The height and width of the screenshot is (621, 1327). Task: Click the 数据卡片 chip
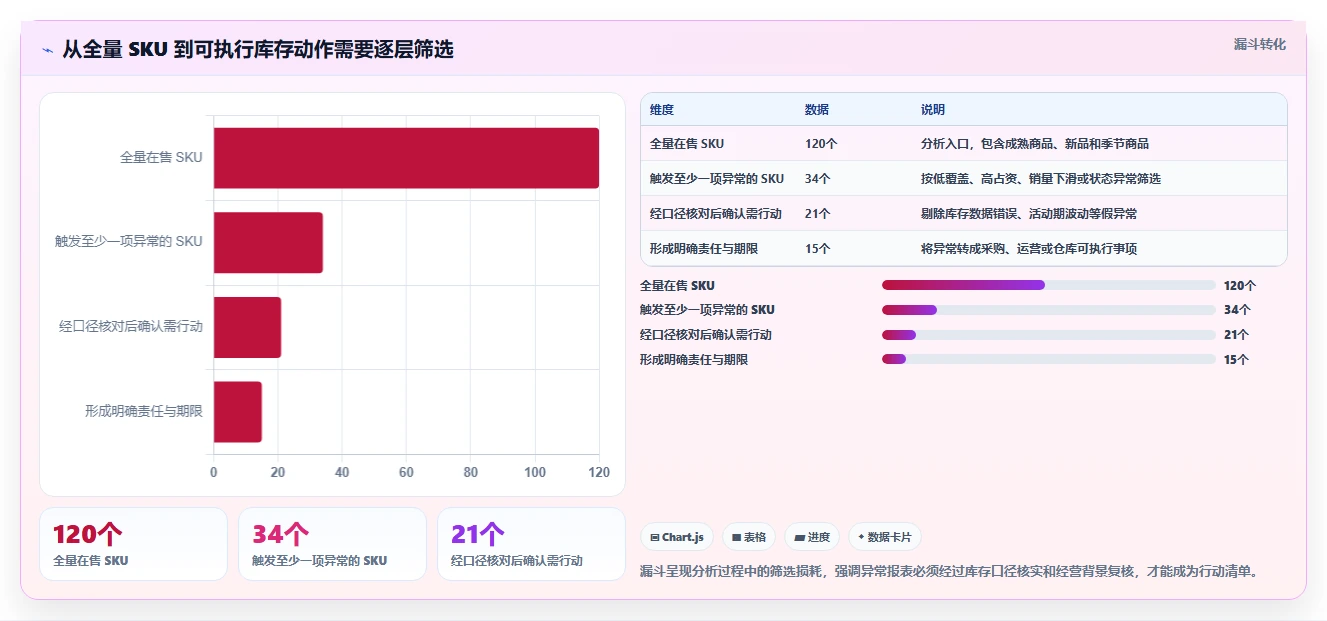point(885,537)
